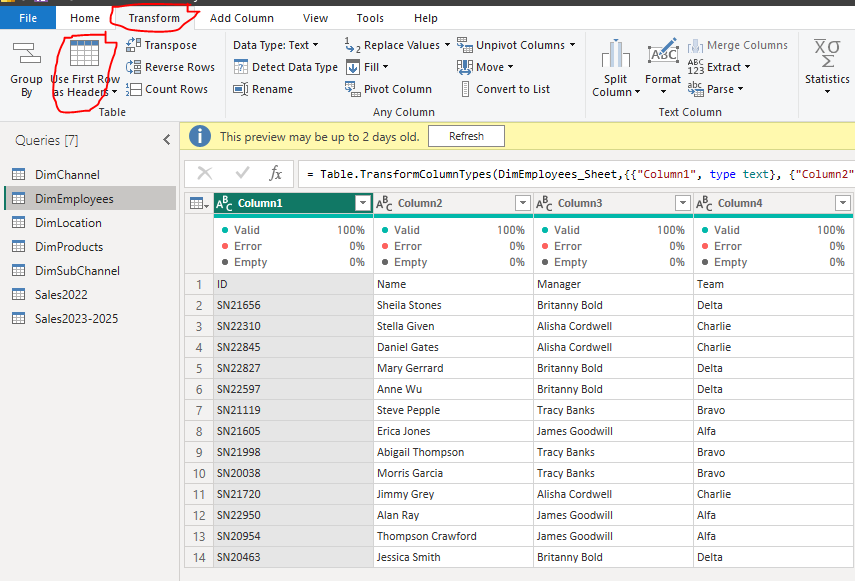Select the Sales2023-2025 query

pos(90,318)
